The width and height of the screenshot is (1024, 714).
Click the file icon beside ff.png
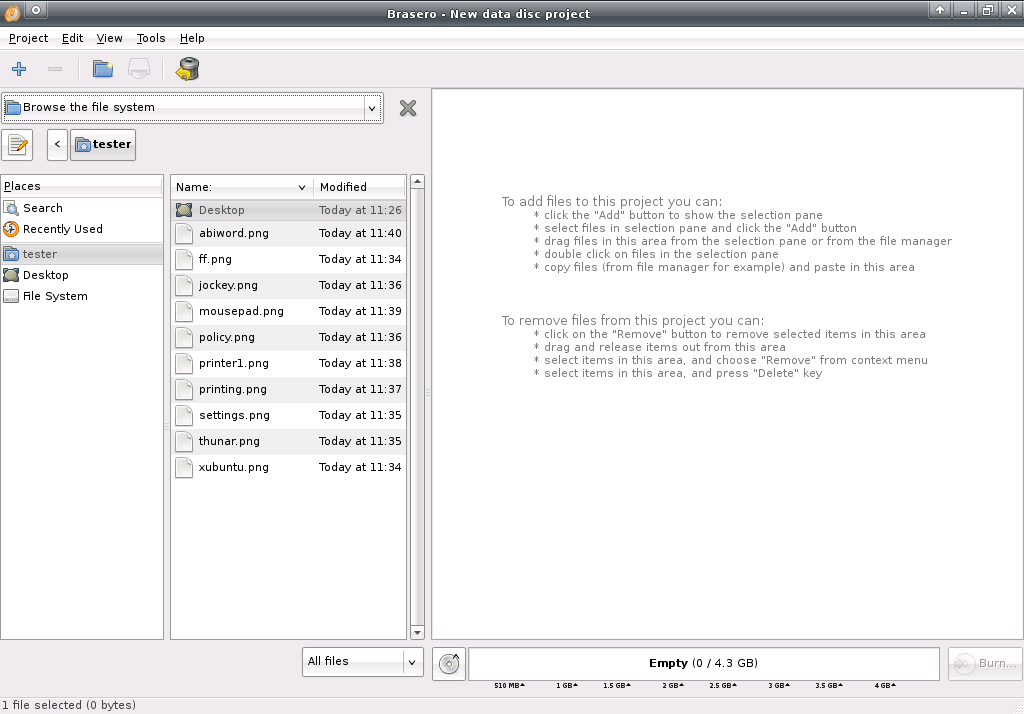[x=184, y=259]
